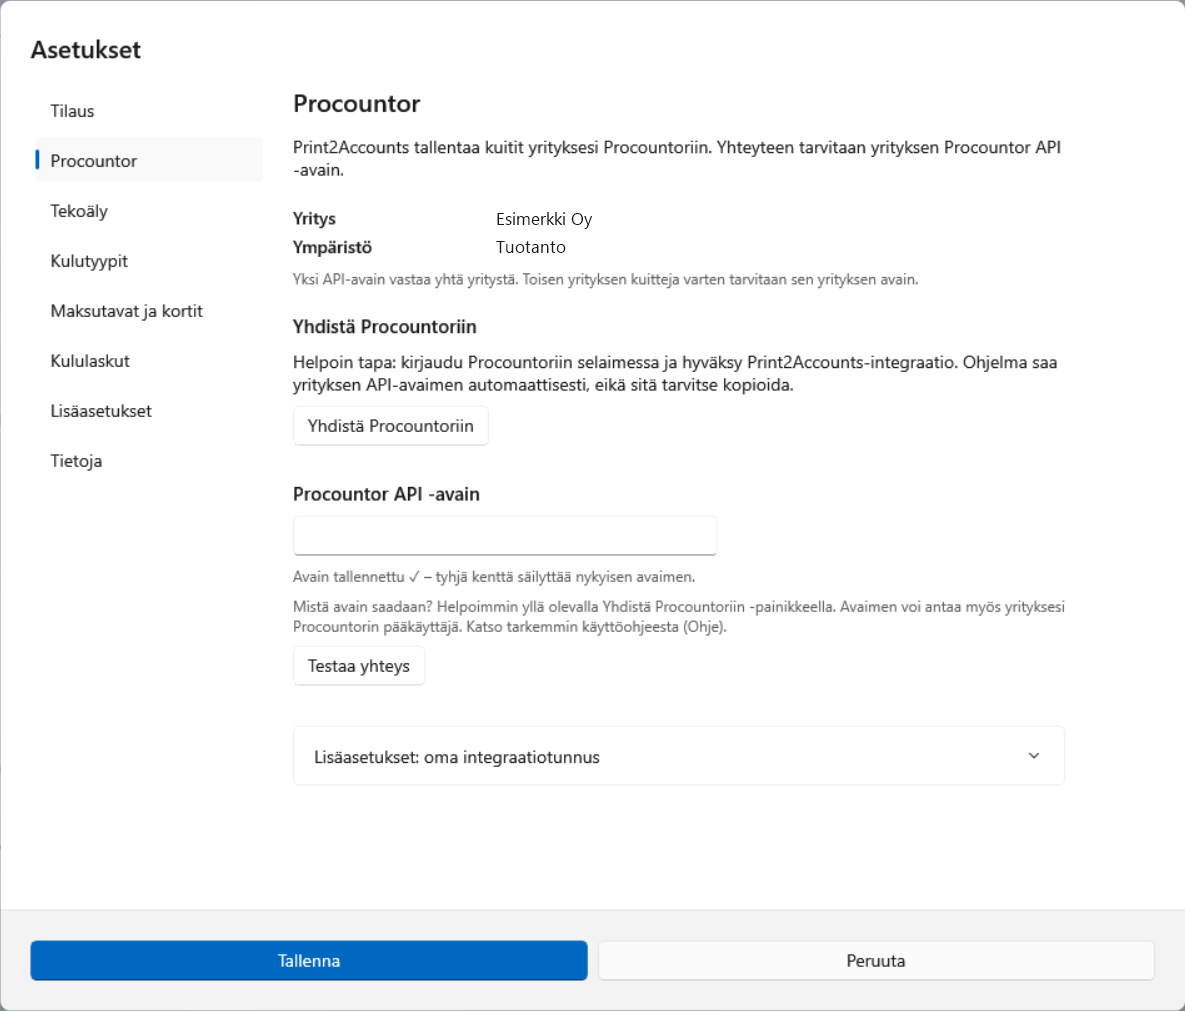Focus the Procountor API -avain field
This screenshot has width=1185, height=1011.
coord(505,536)
